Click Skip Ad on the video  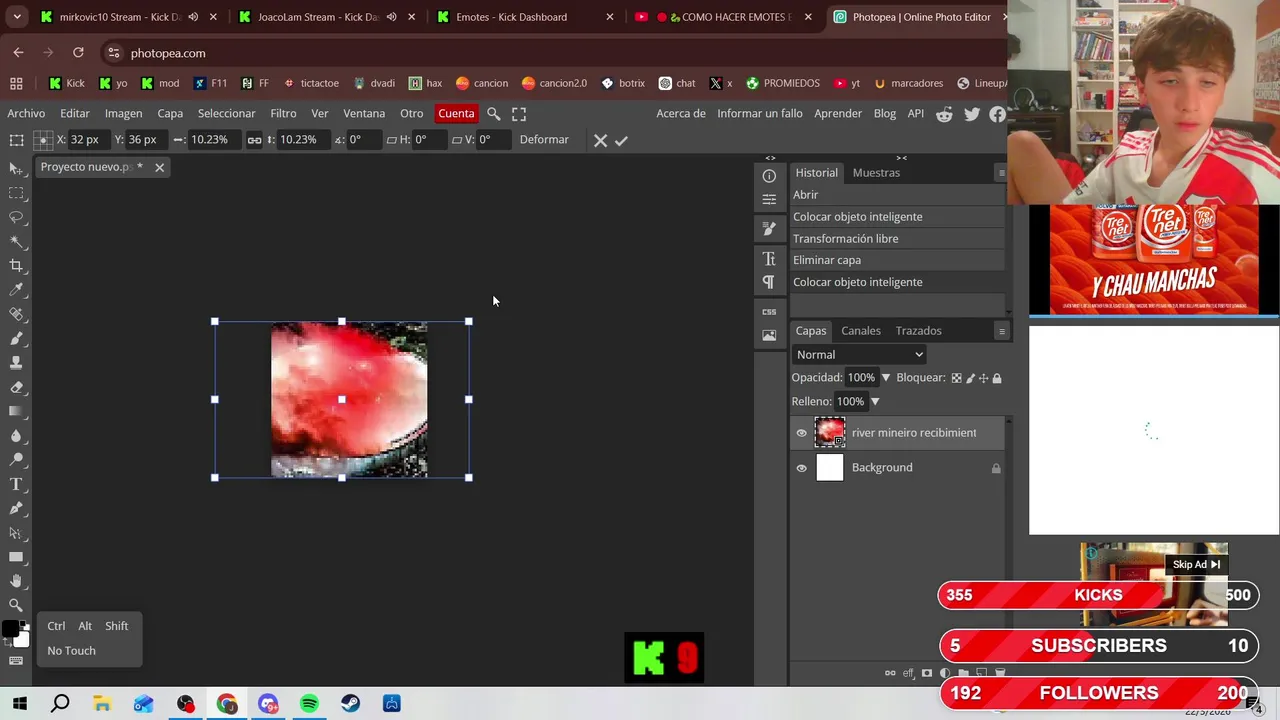[x=1197, y=565]
